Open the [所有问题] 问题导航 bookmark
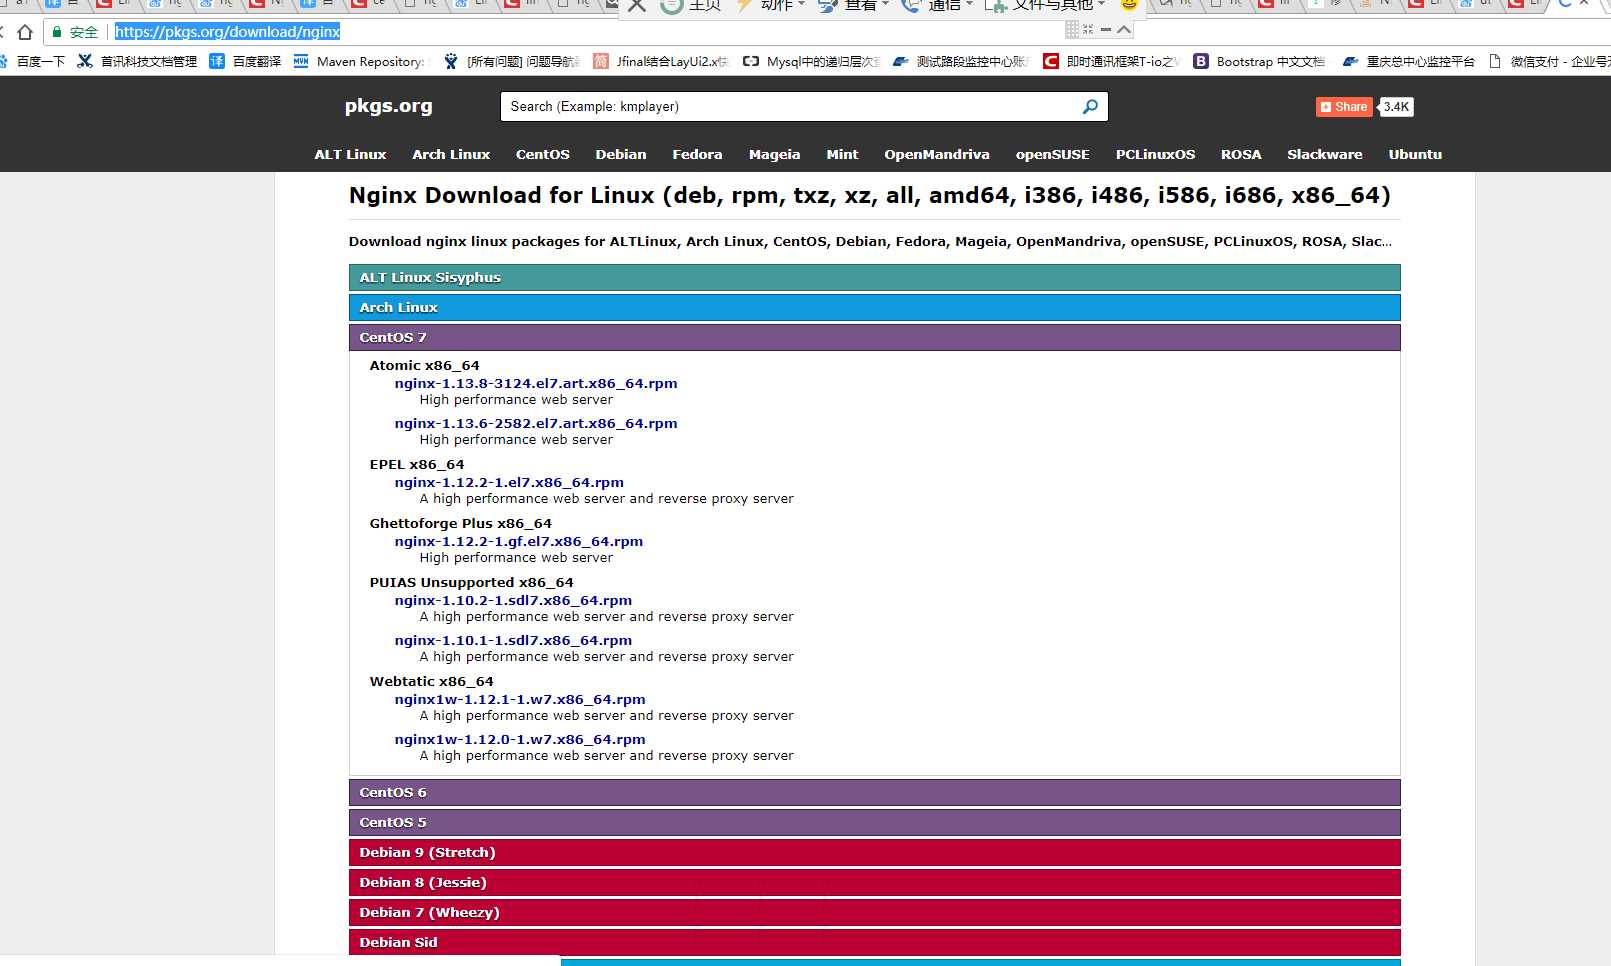The width and height of the screenshot is (1611, 966). coord(512,61)
